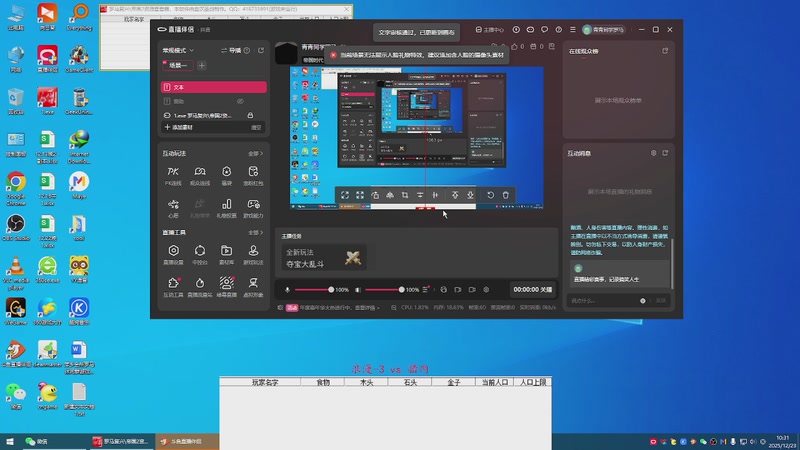Open the download icon in the title bar
Viewport: 800px width, 450px height.
(516, 30)
